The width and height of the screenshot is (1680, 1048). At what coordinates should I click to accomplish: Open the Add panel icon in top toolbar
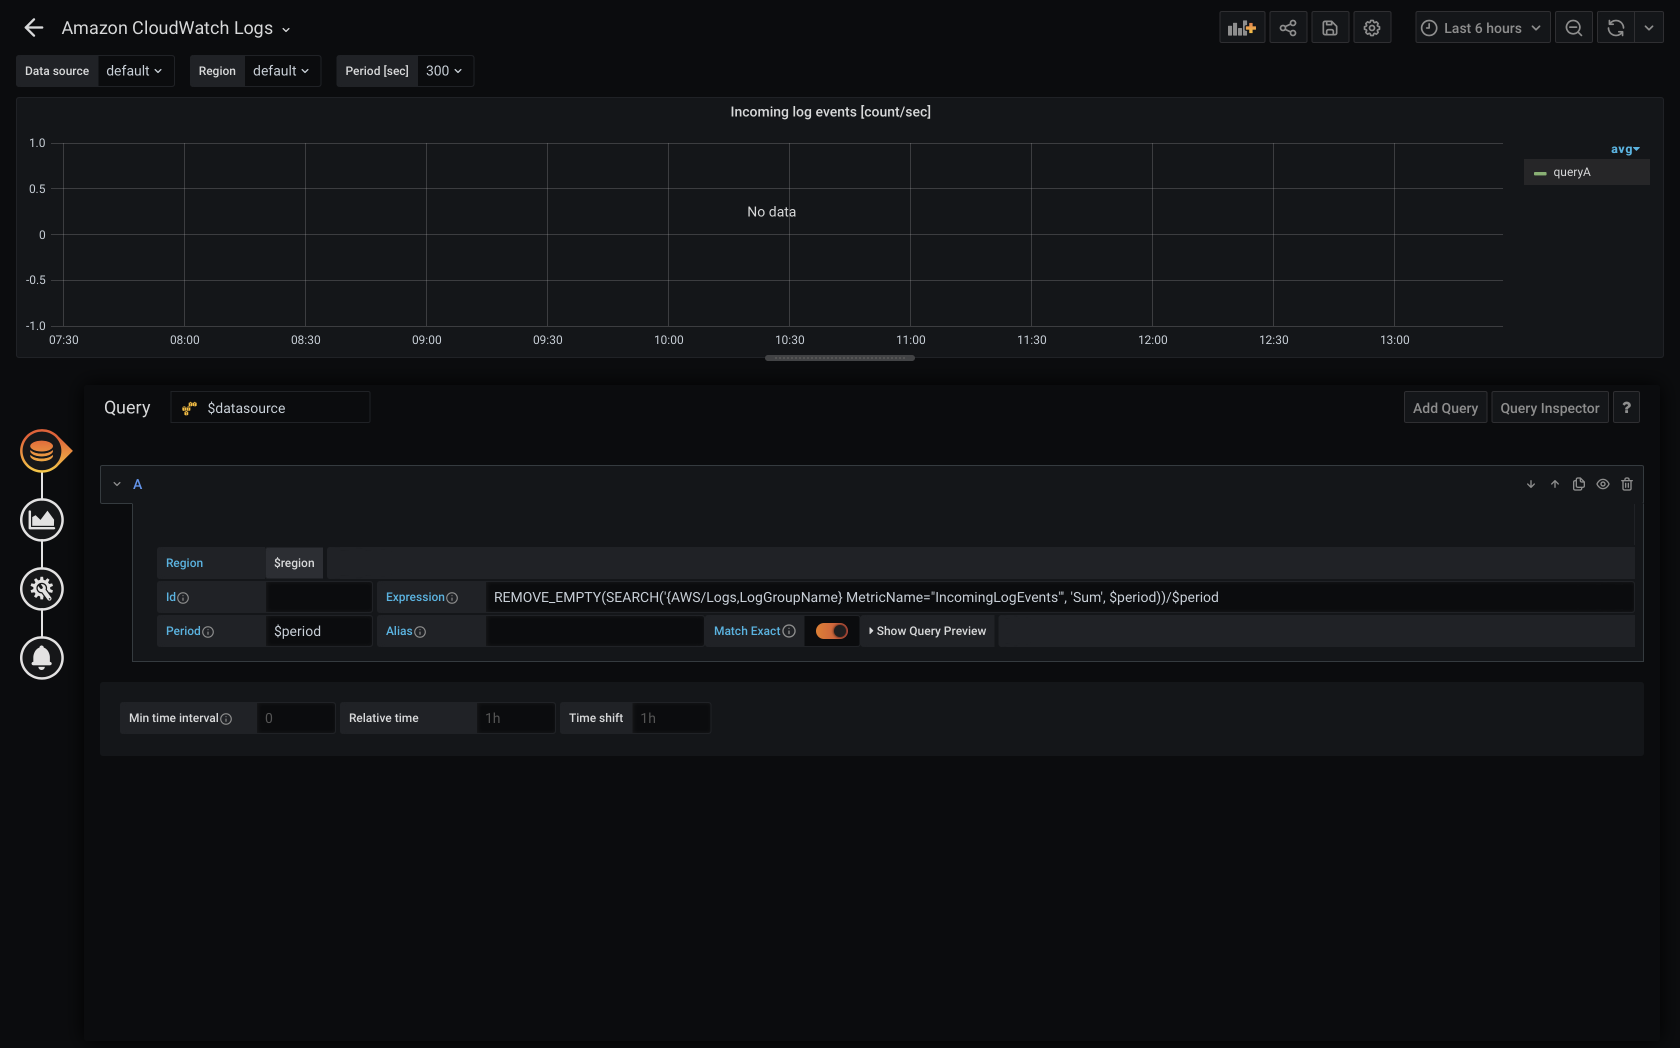click(x=1241, y=27)
